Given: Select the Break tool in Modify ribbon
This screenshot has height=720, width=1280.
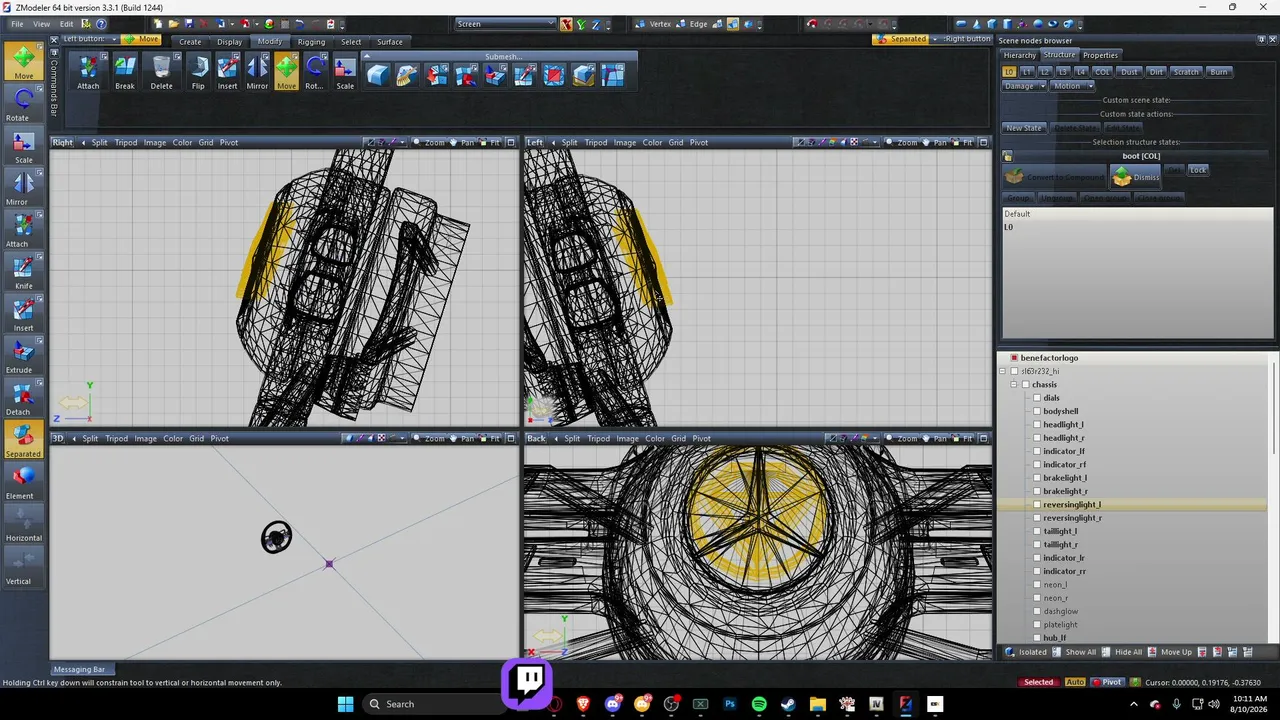Looking at the screenshot, I should [x=124, y=72].
